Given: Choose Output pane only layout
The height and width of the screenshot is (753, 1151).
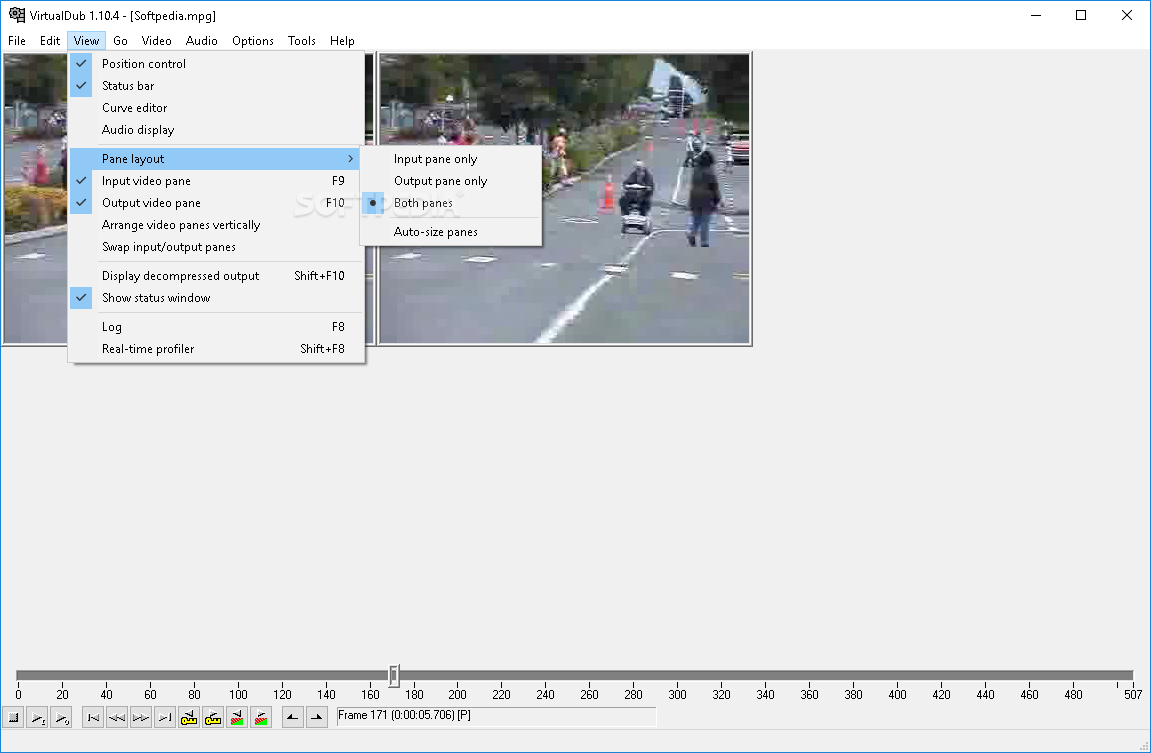Looking at the screenshot, I should [451, 181].
